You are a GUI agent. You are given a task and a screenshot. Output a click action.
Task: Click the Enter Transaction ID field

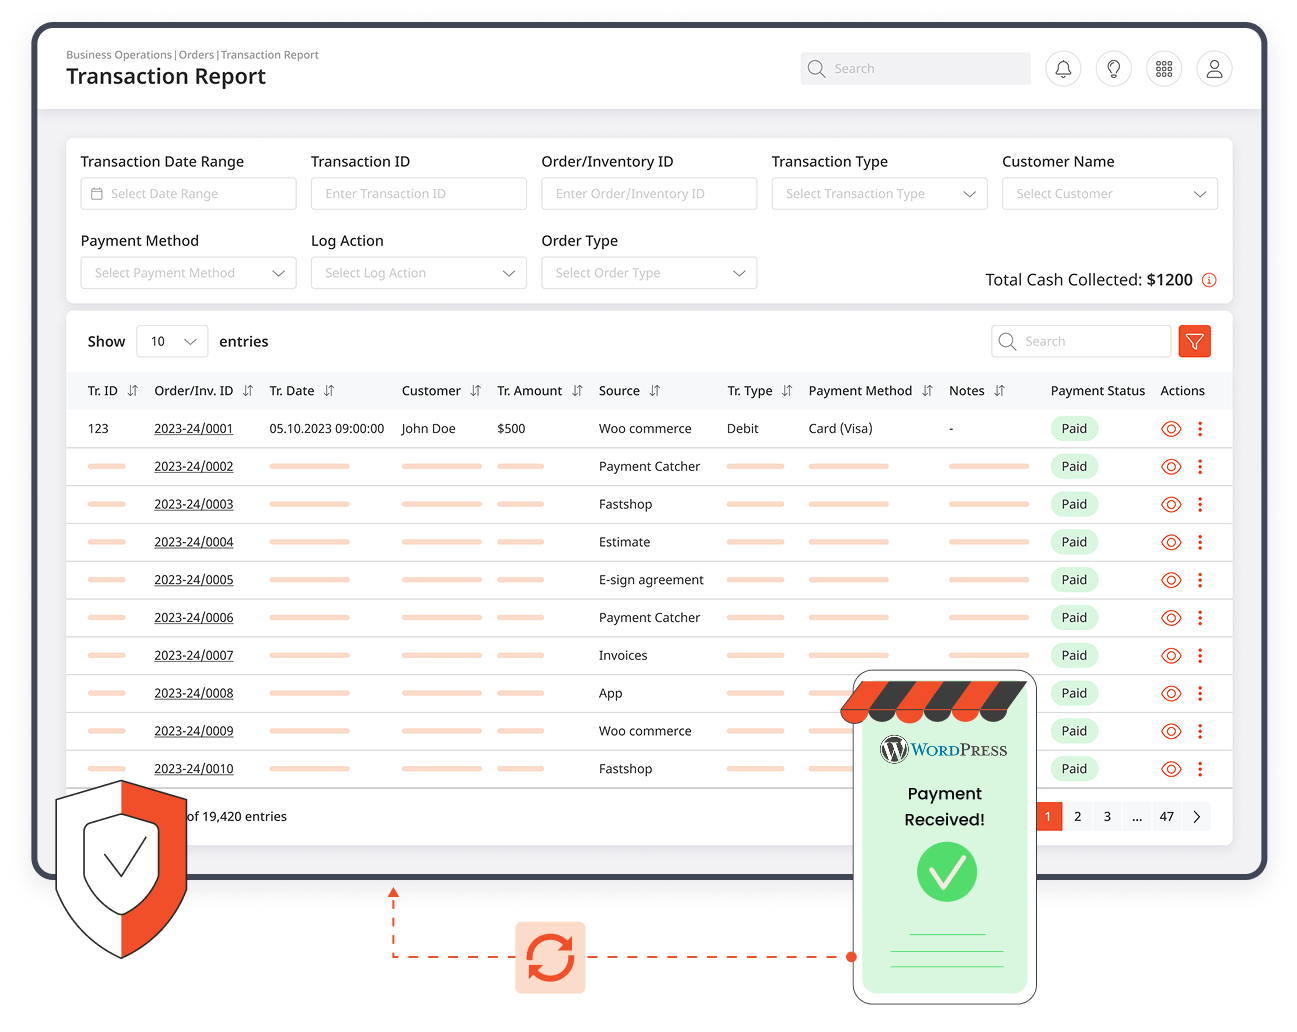pos(418,194)
